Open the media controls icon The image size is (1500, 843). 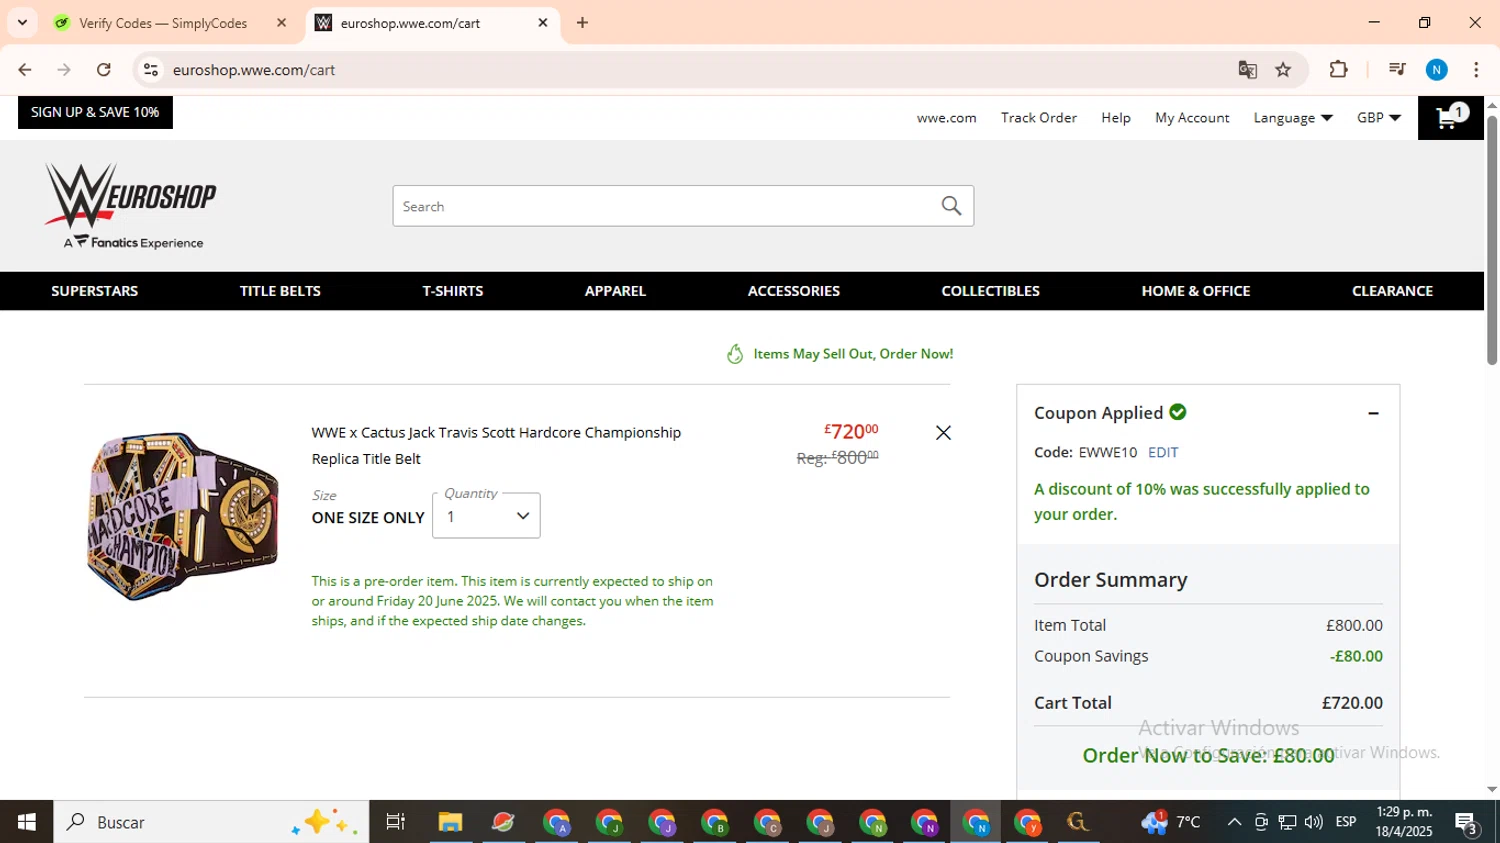click(1397, 69)
